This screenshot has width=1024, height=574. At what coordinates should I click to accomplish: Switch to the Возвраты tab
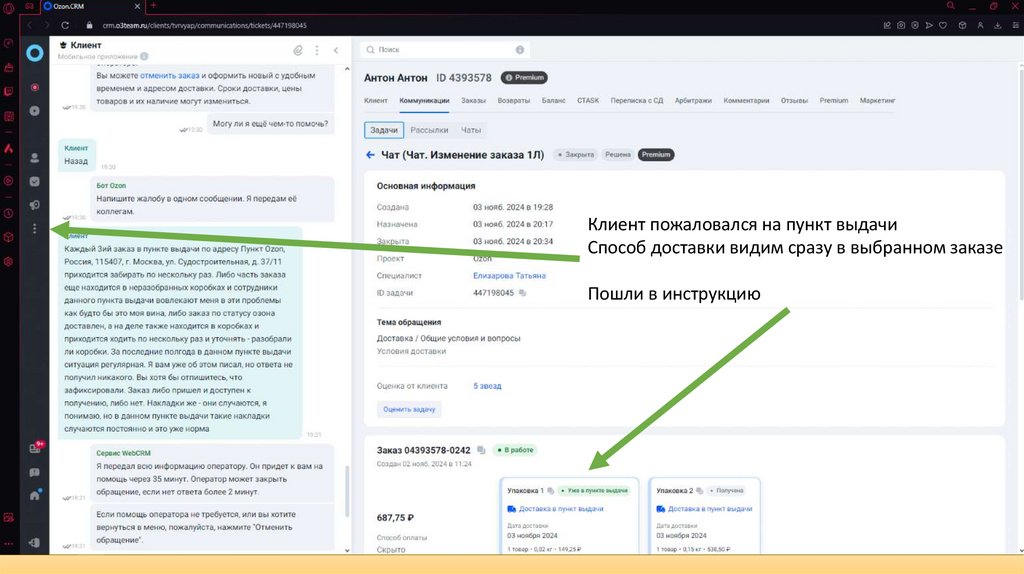(x=514, y=101)
